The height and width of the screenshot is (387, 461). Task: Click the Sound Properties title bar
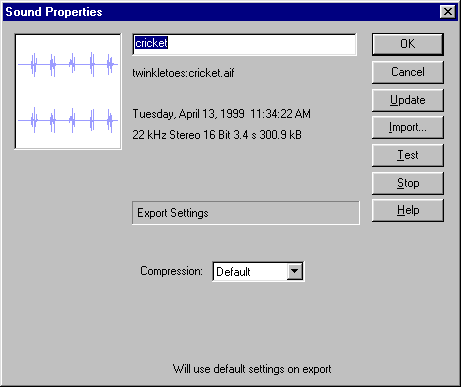click(220, 12)
